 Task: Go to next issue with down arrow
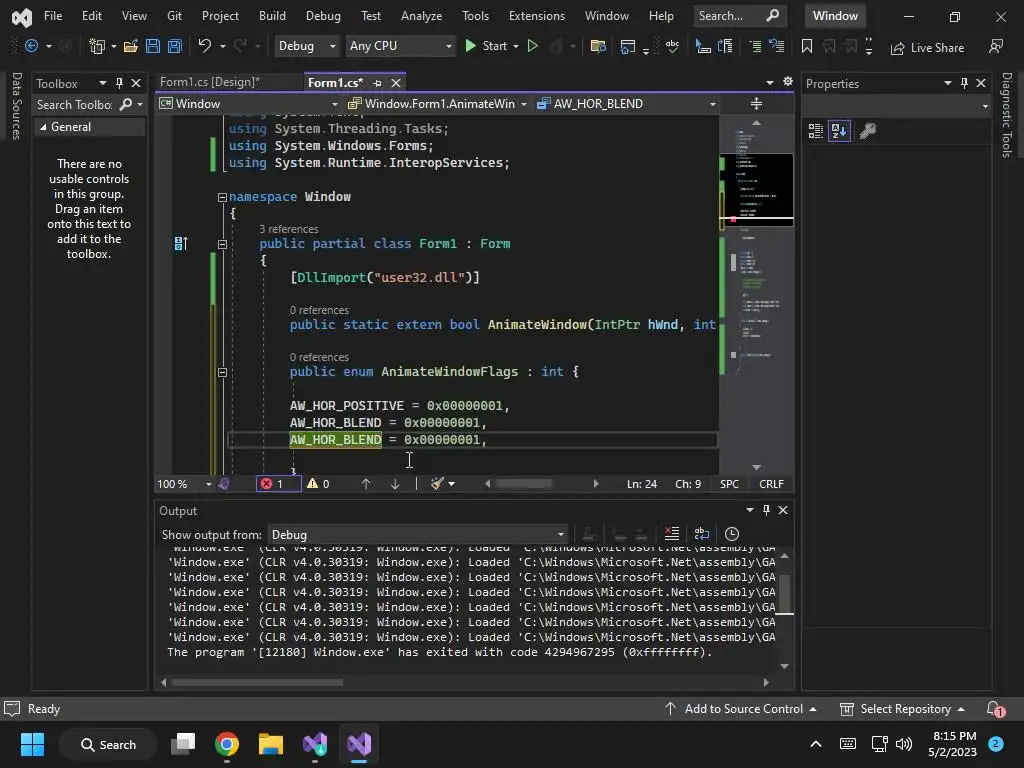click(x=395, y=484)
